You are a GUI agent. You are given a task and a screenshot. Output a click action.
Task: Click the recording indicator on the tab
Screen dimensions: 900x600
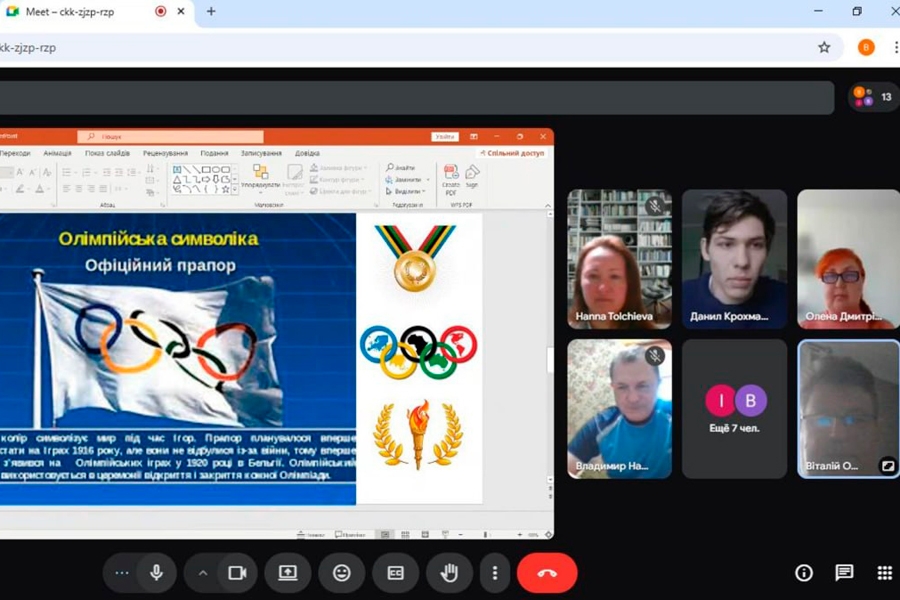[161, 11]
